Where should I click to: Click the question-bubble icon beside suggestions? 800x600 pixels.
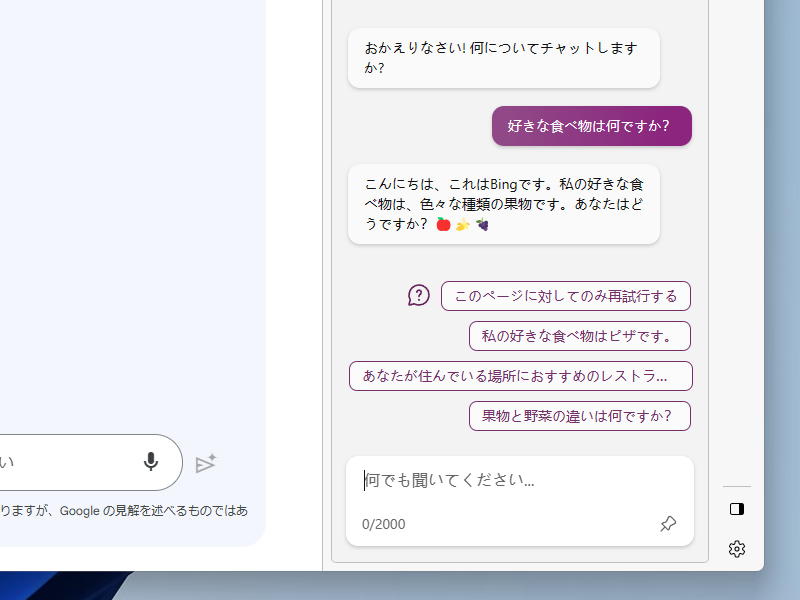(x=418, y=295)
